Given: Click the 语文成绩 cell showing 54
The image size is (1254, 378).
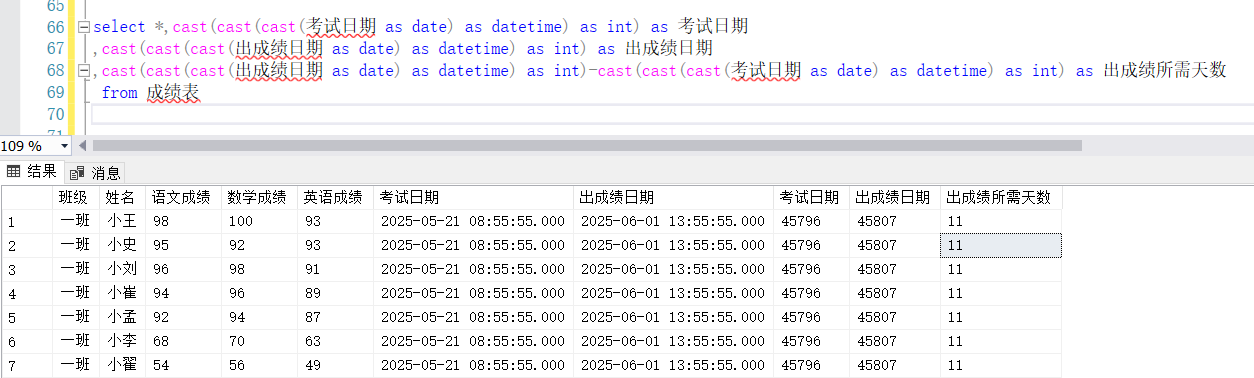Looking at the screenshot, I should point(182,365).
